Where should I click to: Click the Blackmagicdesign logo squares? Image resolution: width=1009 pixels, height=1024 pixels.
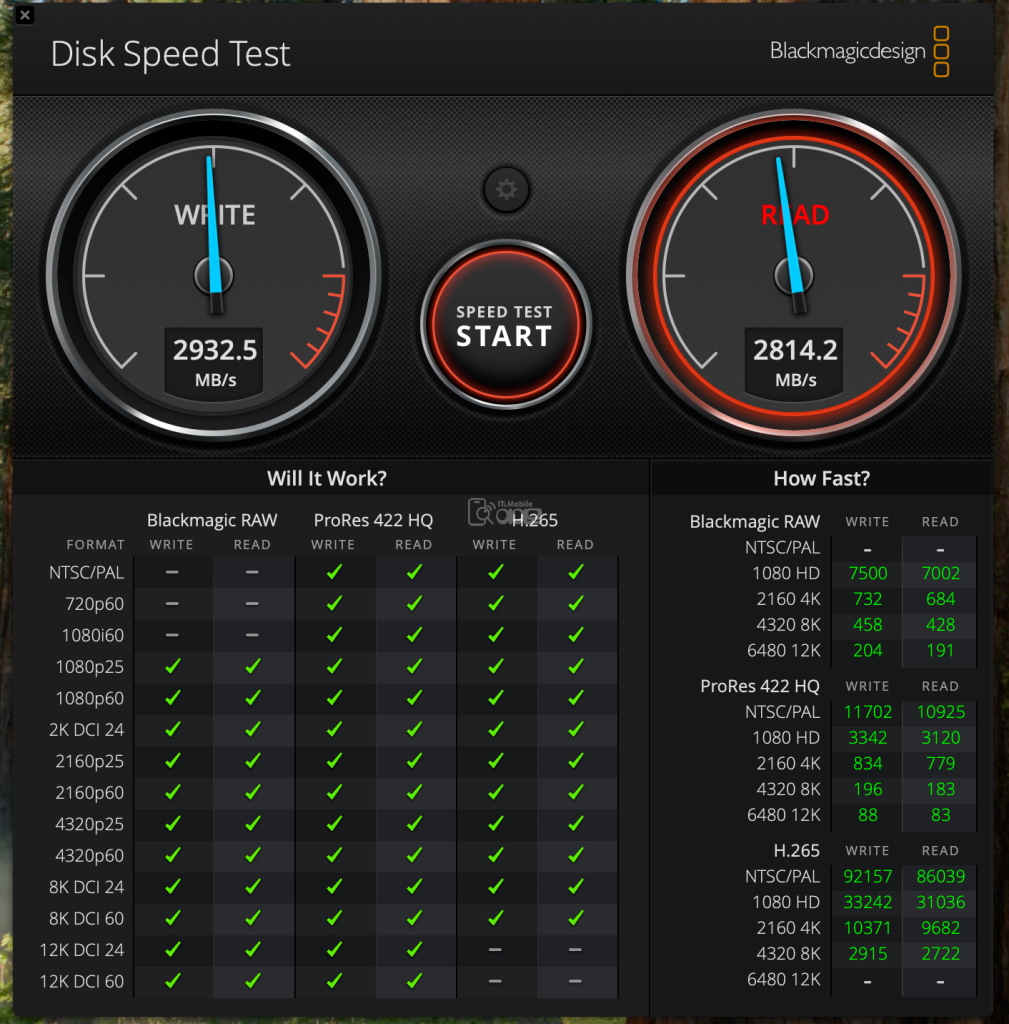[941, 52]
